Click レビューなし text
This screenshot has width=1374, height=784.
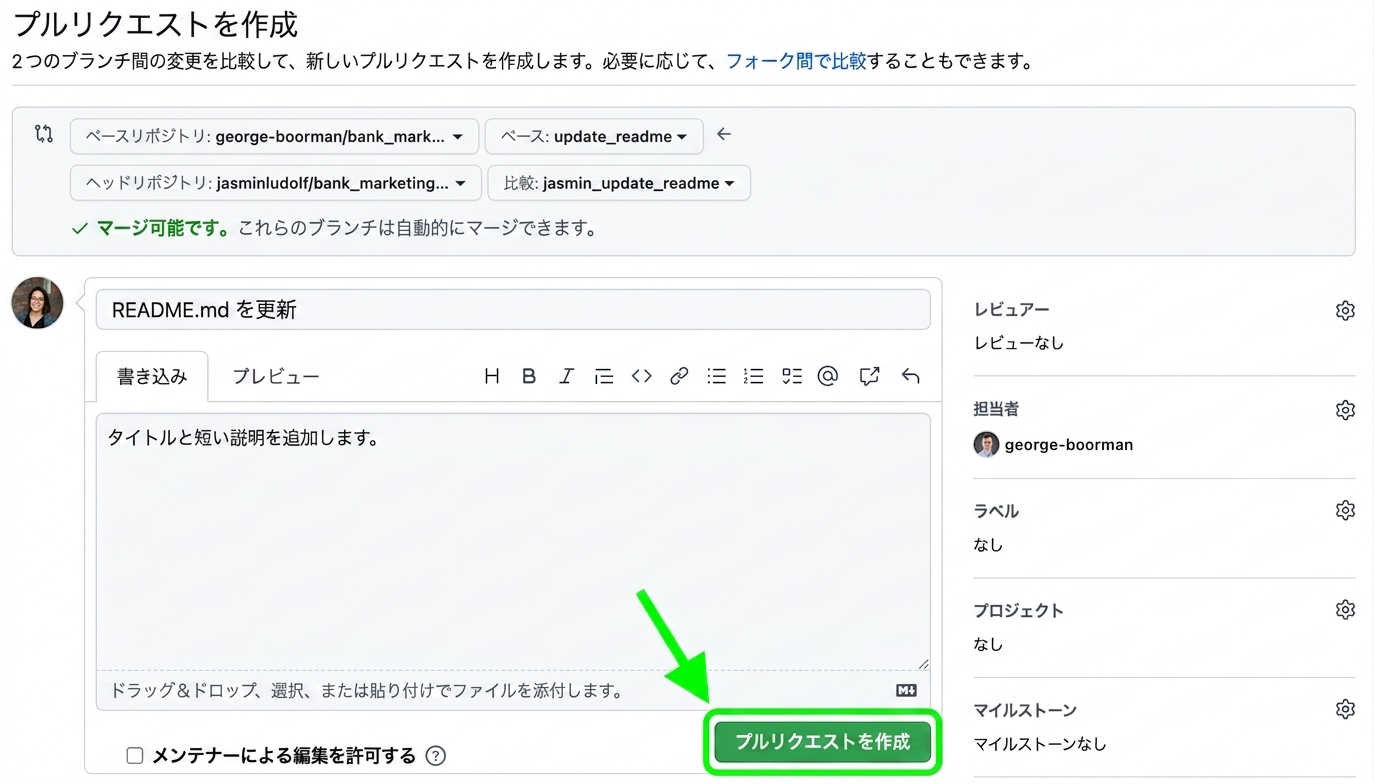tap(1019, 343)
